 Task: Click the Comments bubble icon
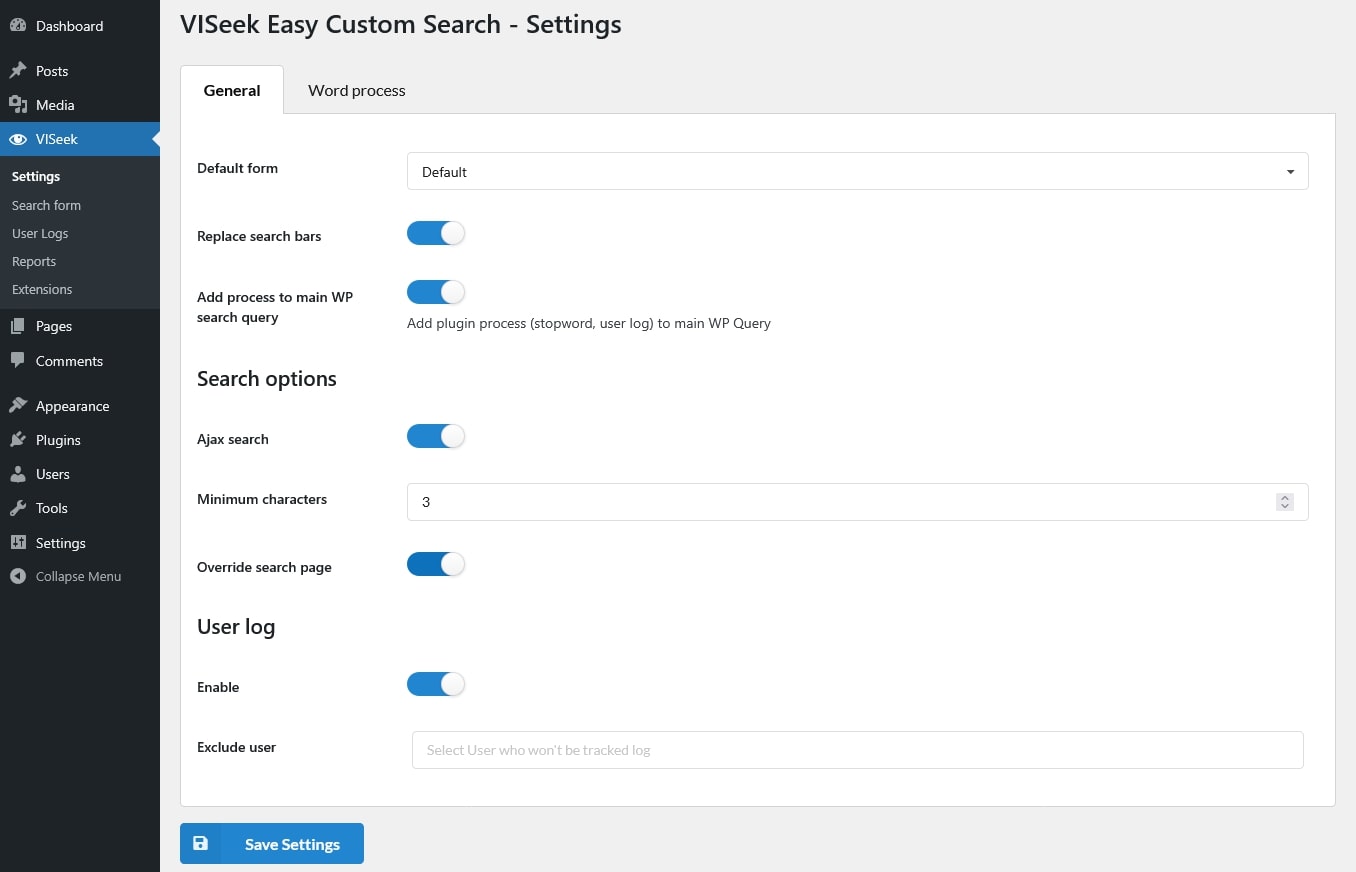18,361
